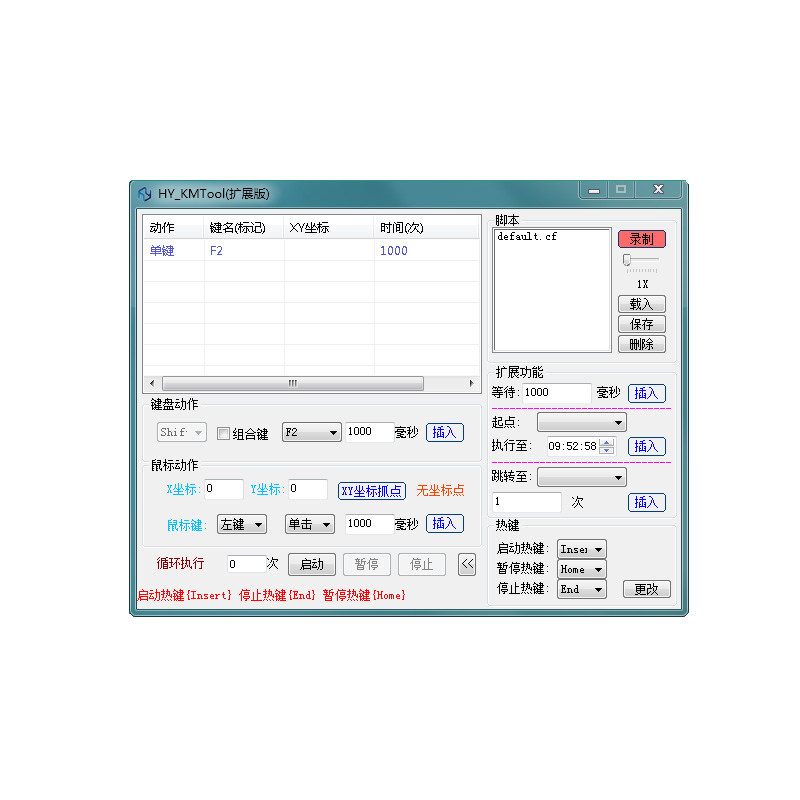Click the 执行至 time up spinner arrow

[x=607, y=442]
